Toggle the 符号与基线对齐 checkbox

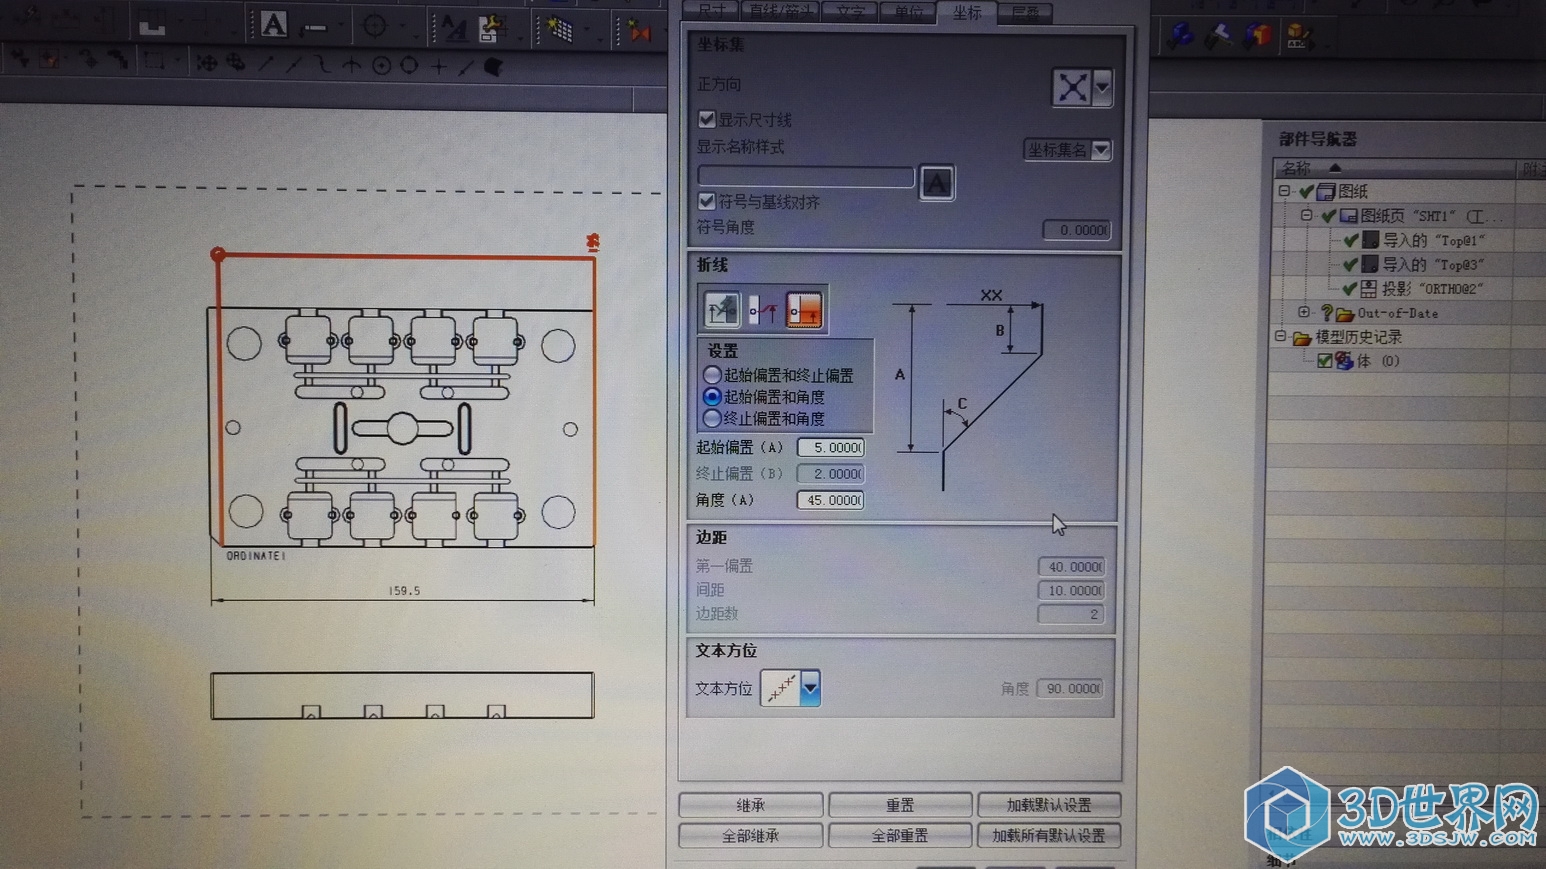pos(707,201)
